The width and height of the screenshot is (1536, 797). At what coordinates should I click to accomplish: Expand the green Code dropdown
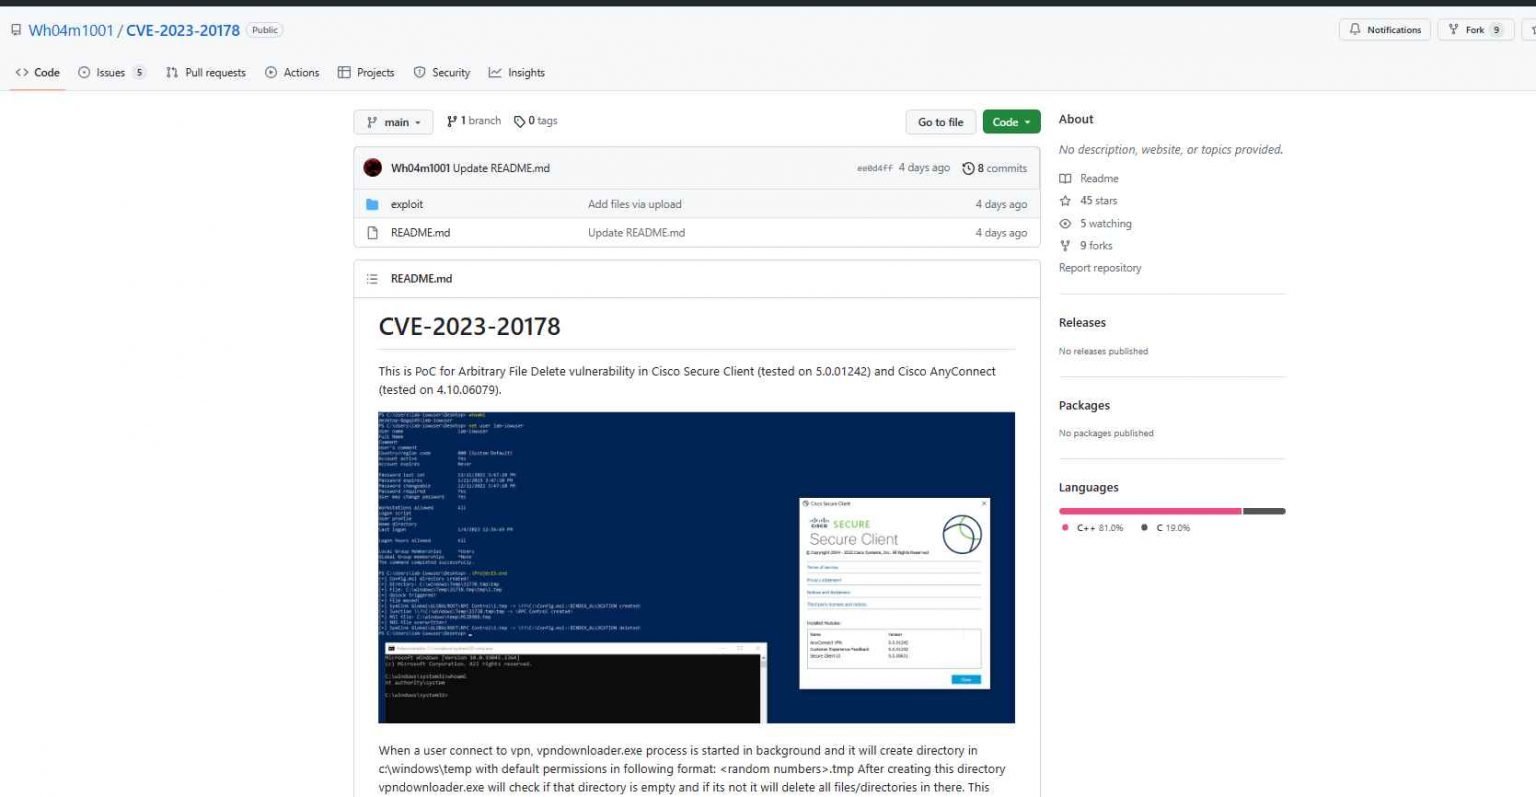tap(1011, 121)
